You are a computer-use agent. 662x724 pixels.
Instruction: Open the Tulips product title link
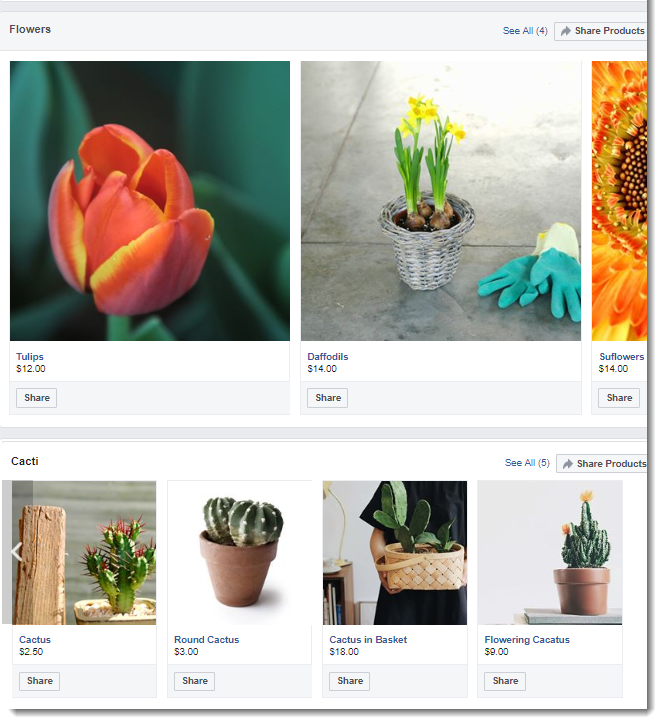click(x=30, y=356)
